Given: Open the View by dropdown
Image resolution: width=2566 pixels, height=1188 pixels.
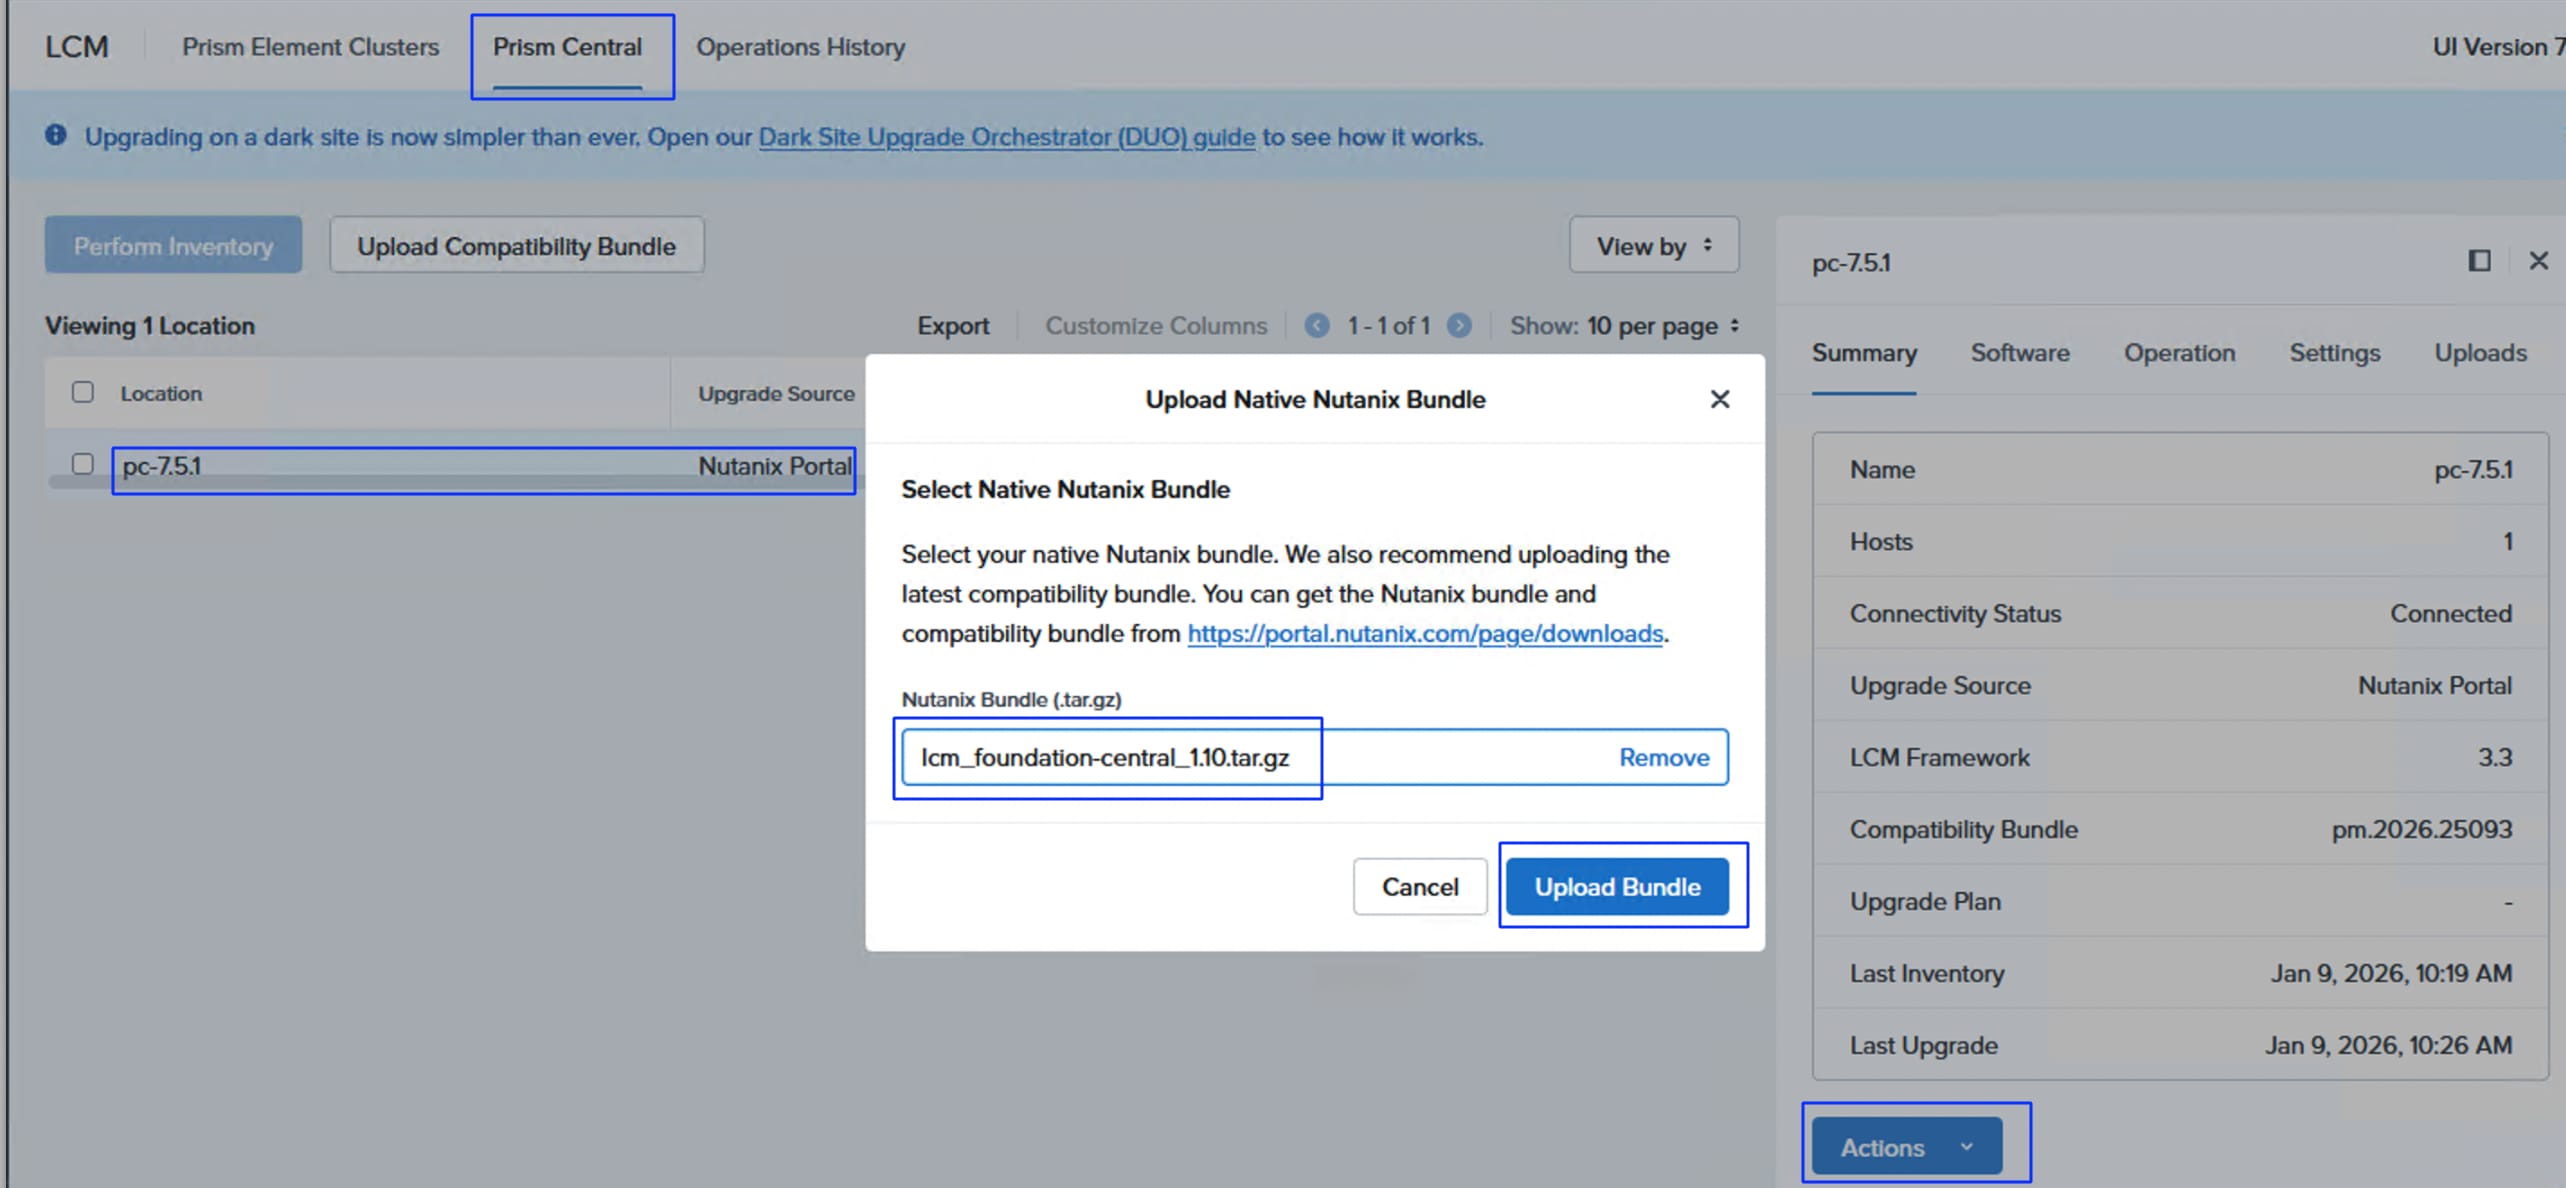Looking at the screenshot, I should pyautogui.click(x=1653, y=246).
